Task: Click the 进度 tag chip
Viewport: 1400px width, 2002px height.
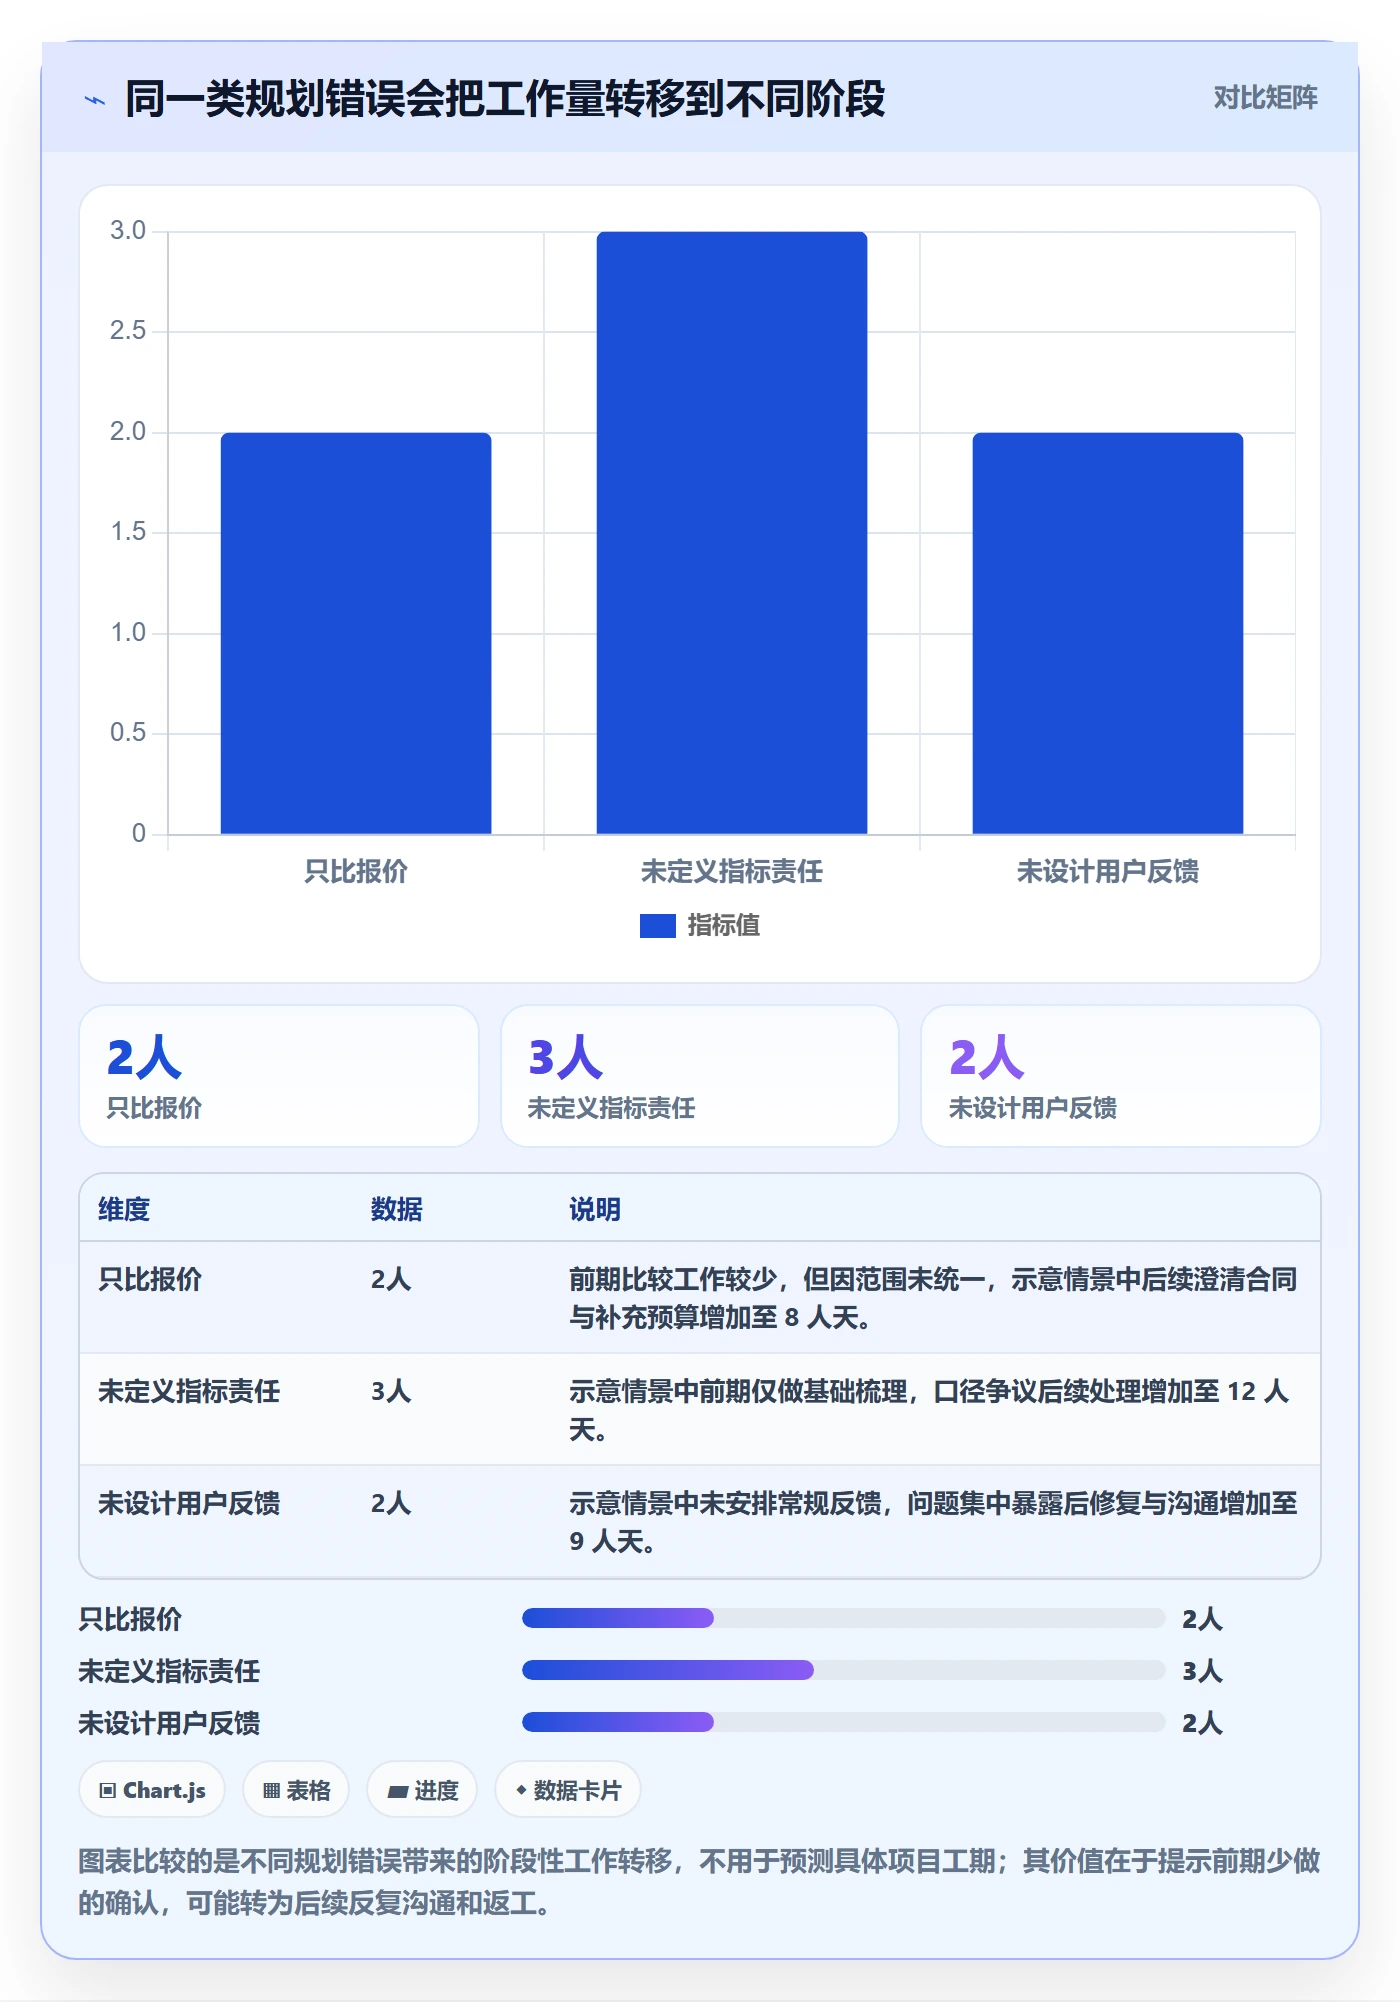Action: pyautogui.click(x=422, y=1790)
